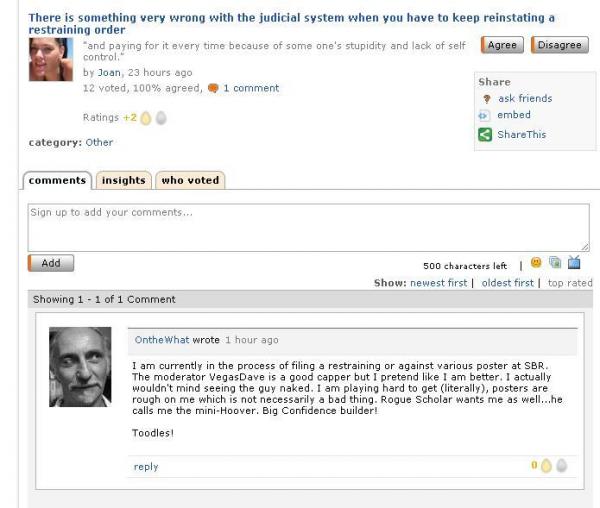Click the comment text input box
This screenshot has width=600, height=508.
[x=308, y=227]
